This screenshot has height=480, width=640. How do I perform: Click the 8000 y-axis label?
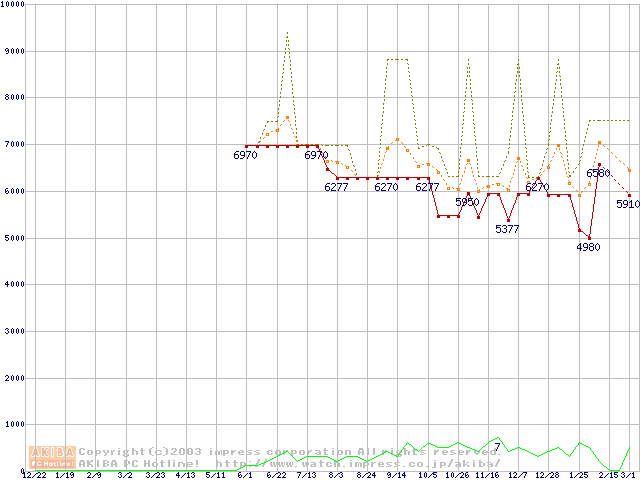pyautogui.click(x=15, y=98)
